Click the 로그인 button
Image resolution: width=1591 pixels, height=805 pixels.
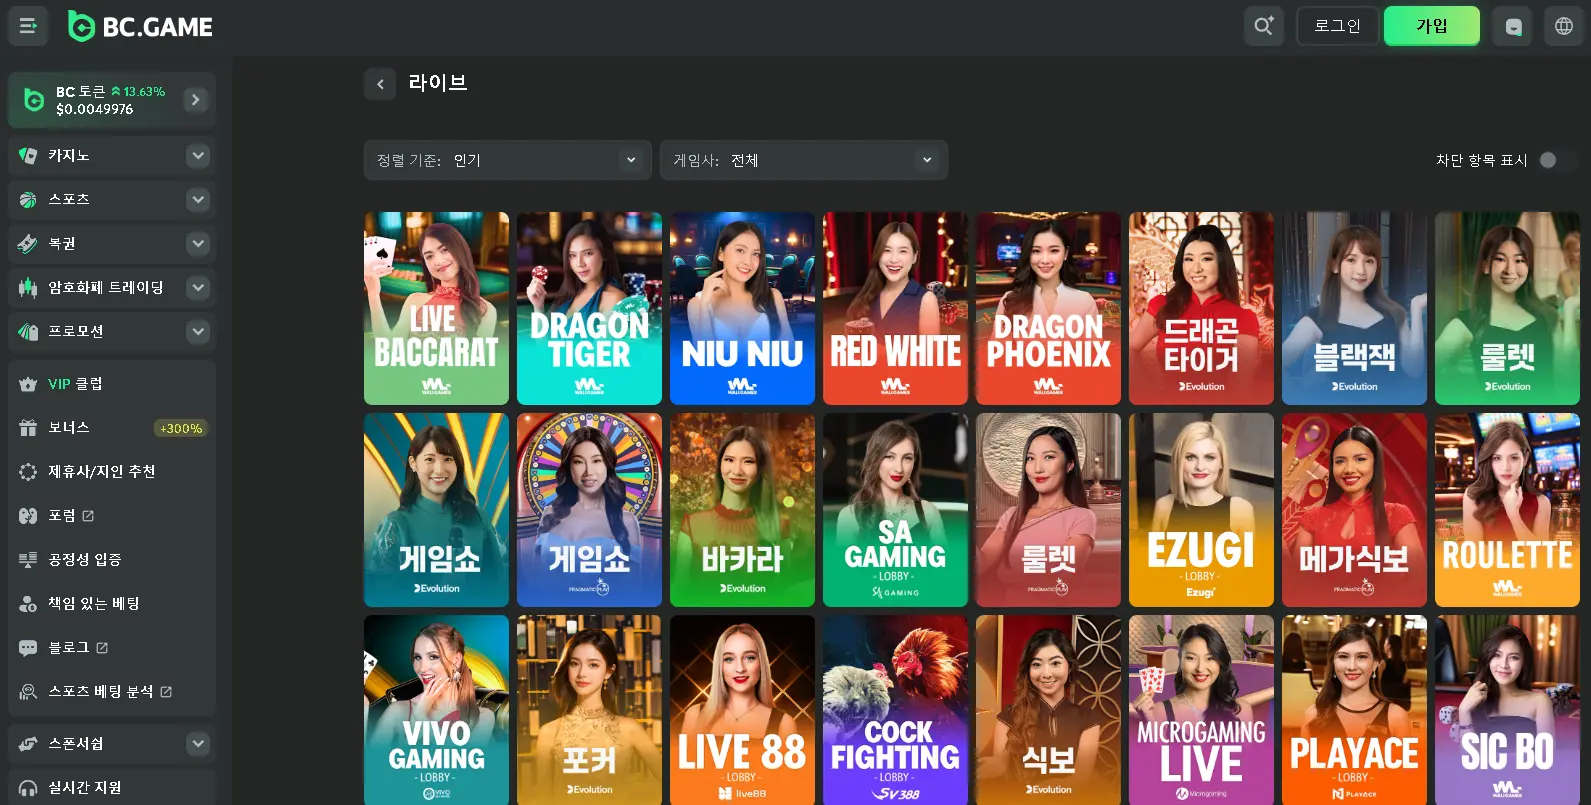point(1337,26)
